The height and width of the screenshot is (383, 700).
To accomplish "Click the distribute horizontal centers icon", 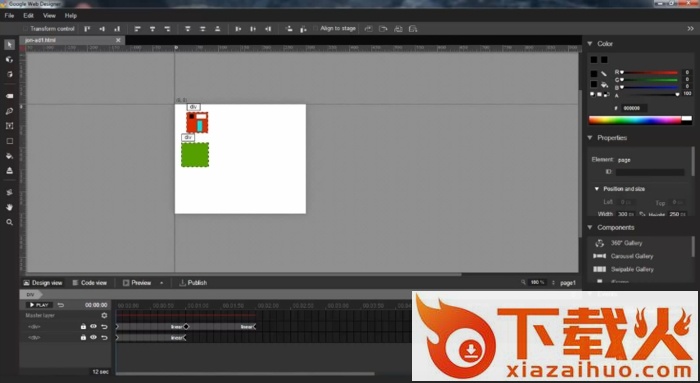I will (253, 29).
